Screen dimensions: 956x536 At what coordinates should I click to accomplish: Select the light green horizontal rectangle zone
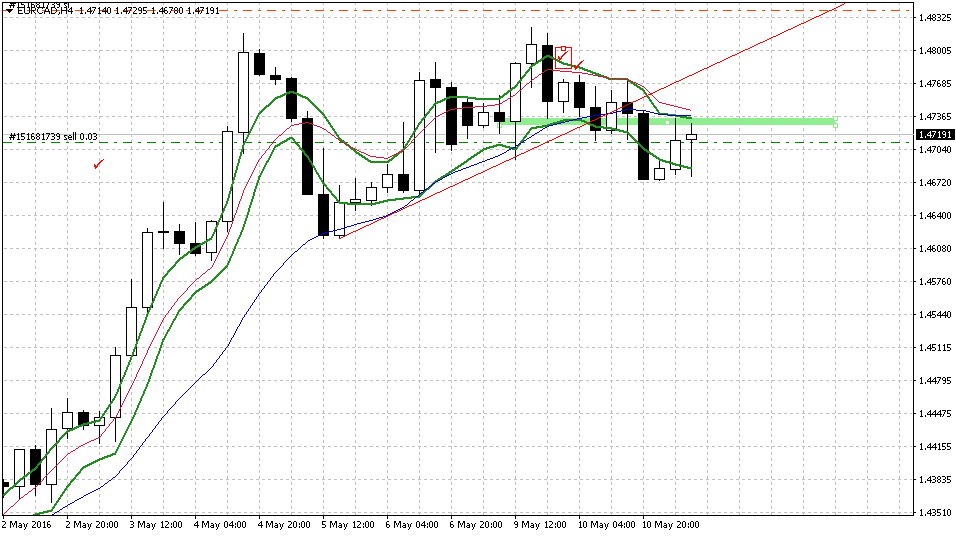point(667,122)
